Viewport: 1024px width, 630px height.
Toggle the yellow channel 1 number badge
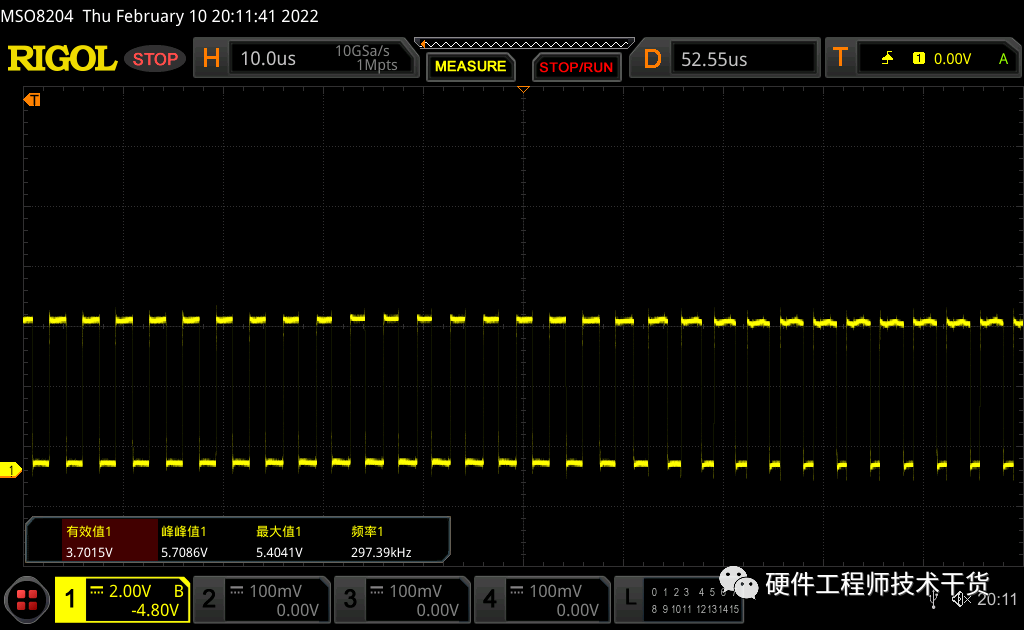click(x=71, y=600)
